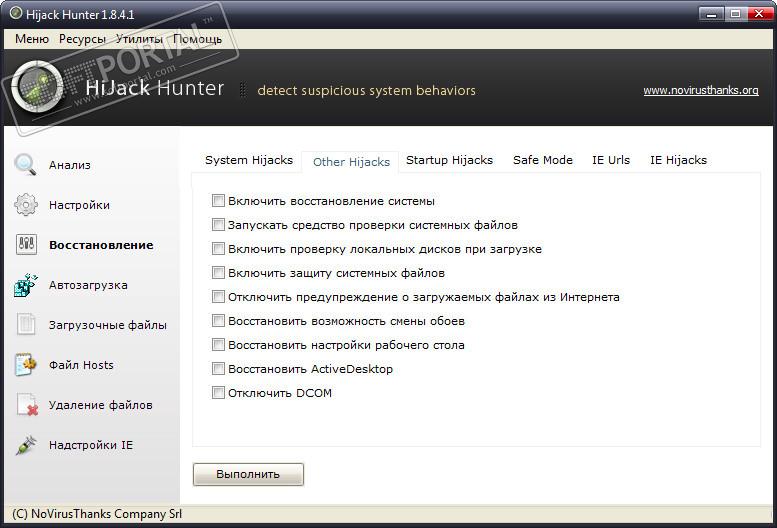Click the Выполнить button

248,474
